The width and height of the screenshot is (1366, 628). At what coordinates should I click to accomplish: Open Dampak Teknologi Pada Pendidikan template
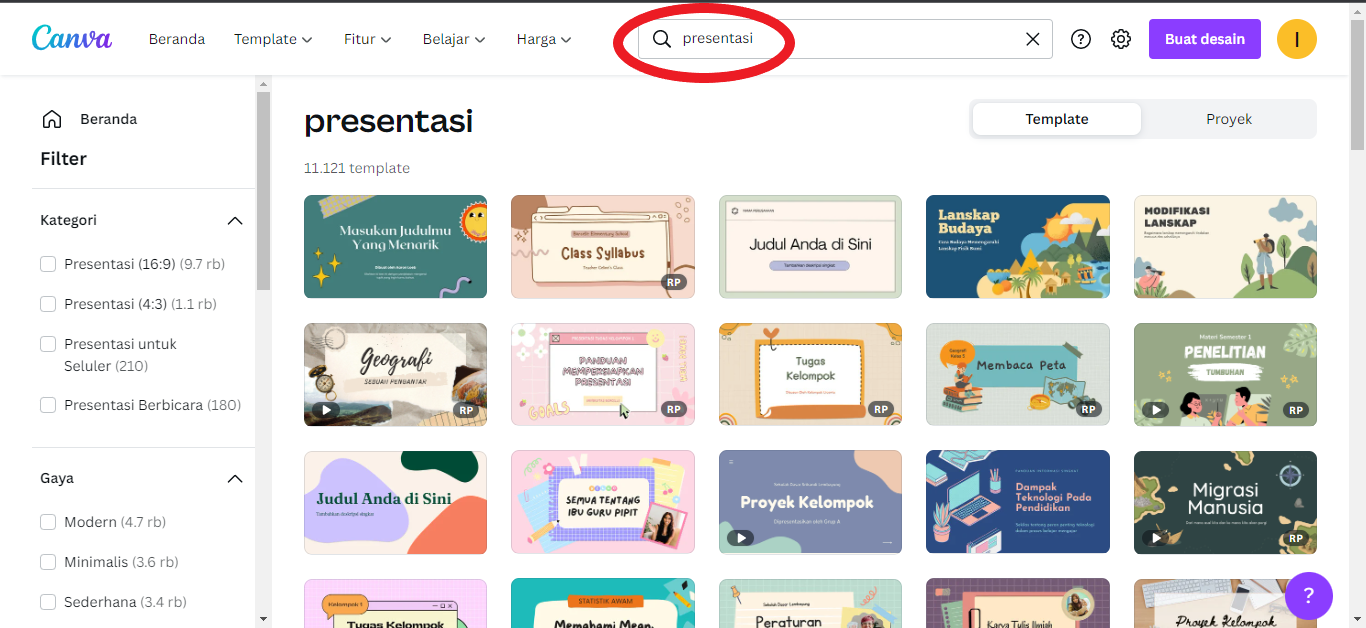[x=1018, y=502]
